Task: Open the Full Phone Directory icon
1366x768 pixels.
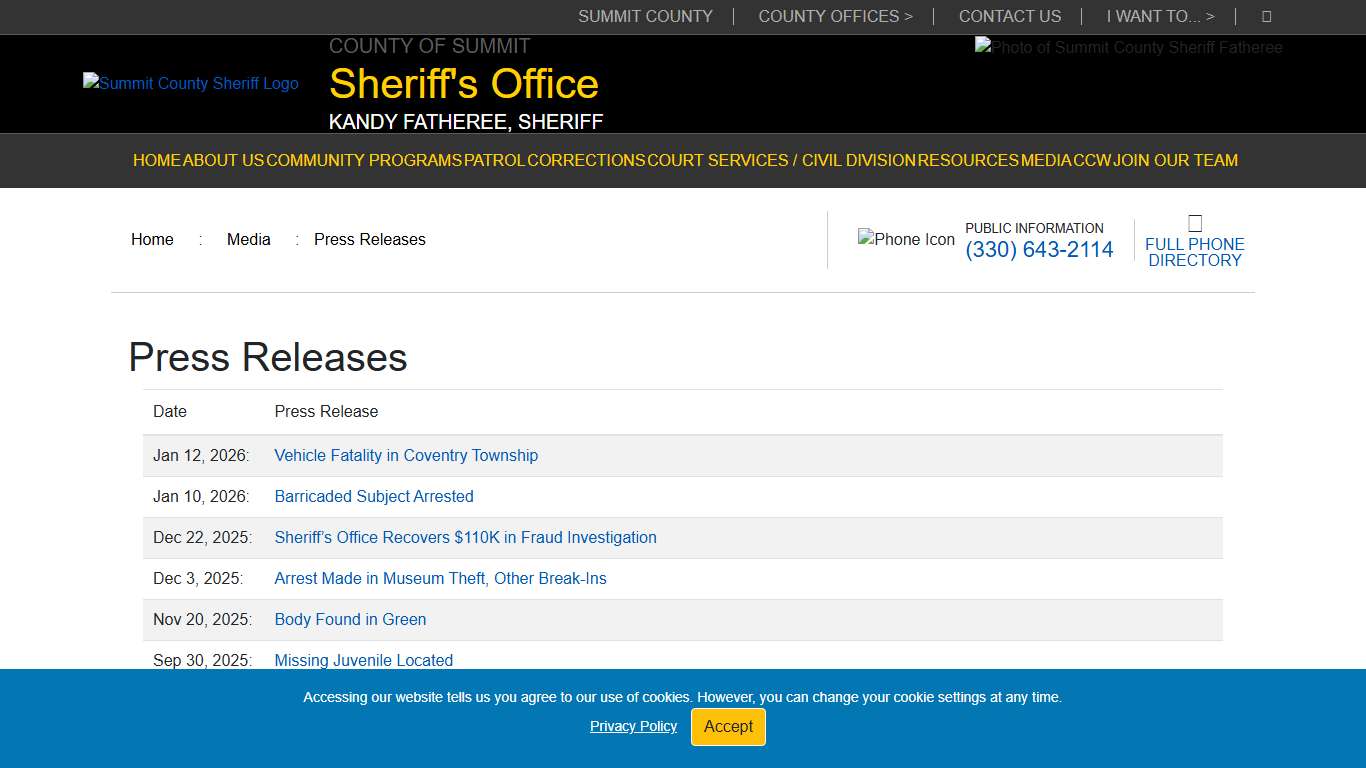Action: coord(1195,222)
